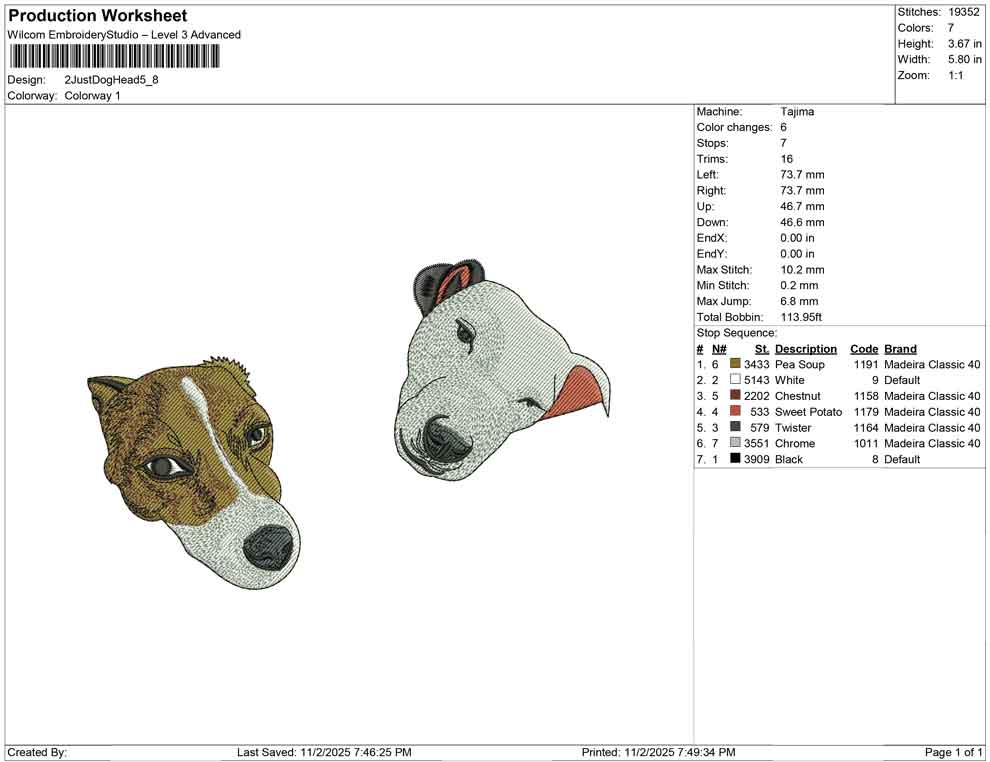Viewport: 990px width, 762px height.
Task: Click the Description column header
Action: (806, 348)
